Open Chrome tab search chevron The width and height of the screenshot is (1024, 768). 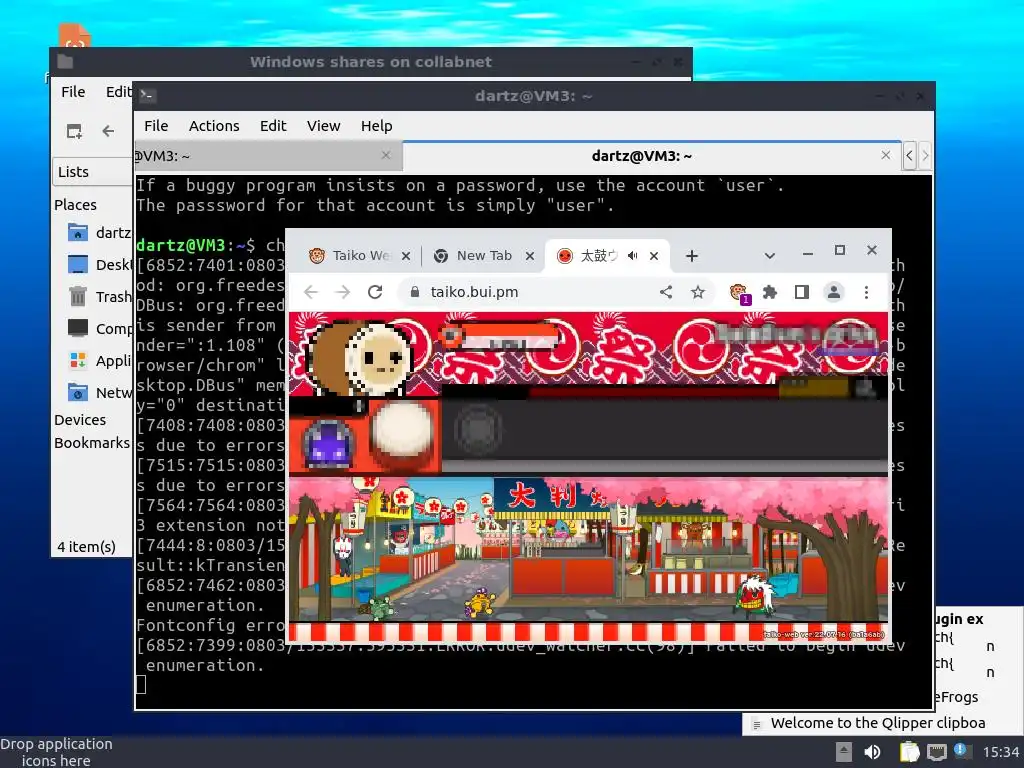[x=769, y=255]
